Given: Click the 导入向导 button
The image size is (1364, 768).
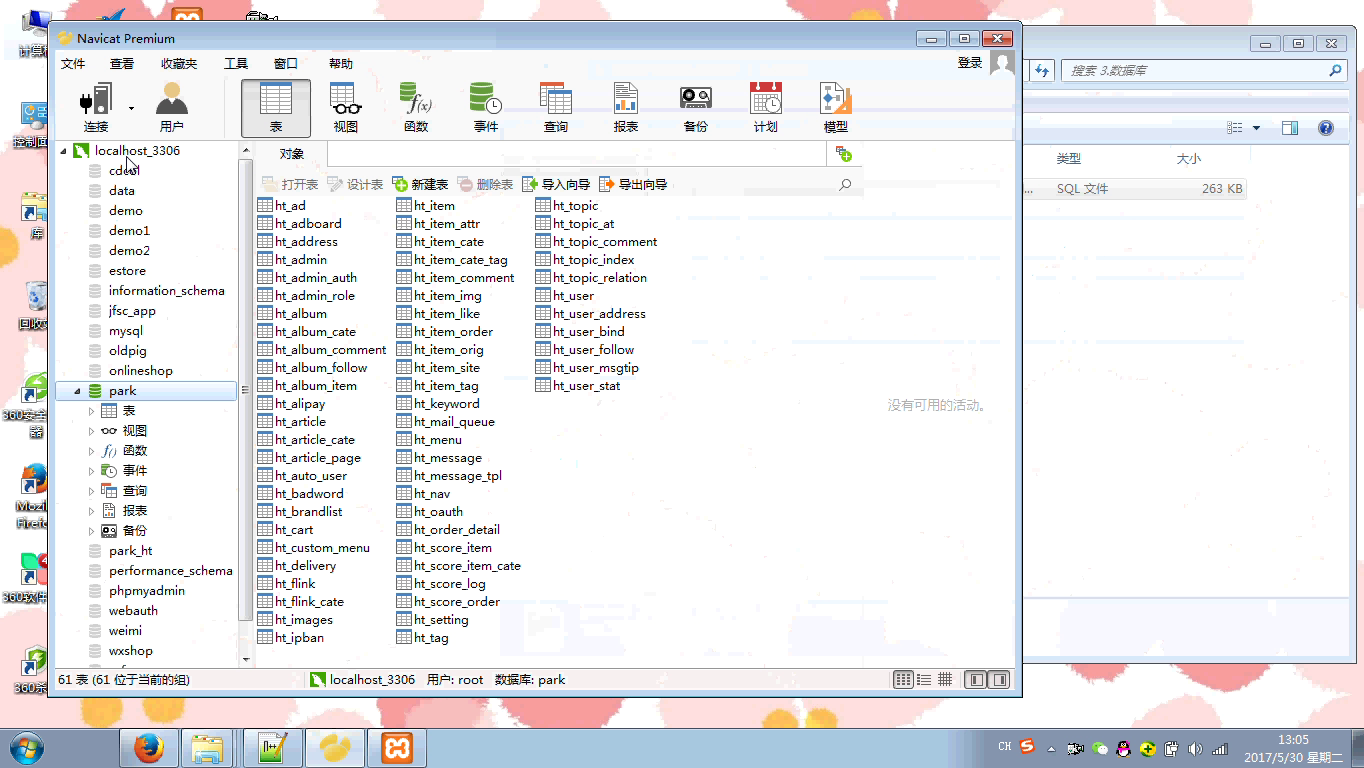Looking at the screenshot, I should (556, 184).
